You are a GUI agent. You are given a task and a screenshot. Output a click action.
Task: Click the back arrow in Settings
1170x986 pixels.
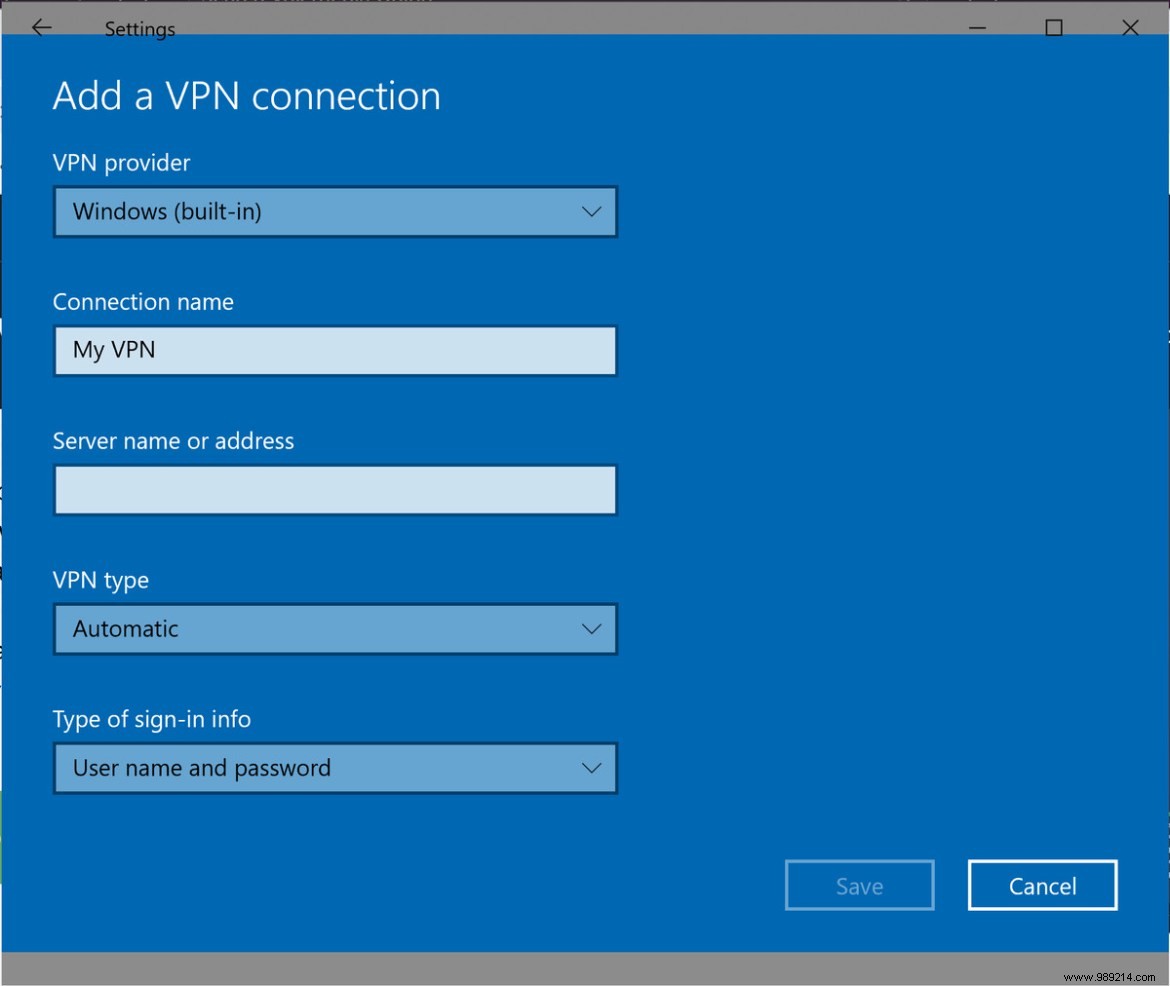tap(41, 27)
